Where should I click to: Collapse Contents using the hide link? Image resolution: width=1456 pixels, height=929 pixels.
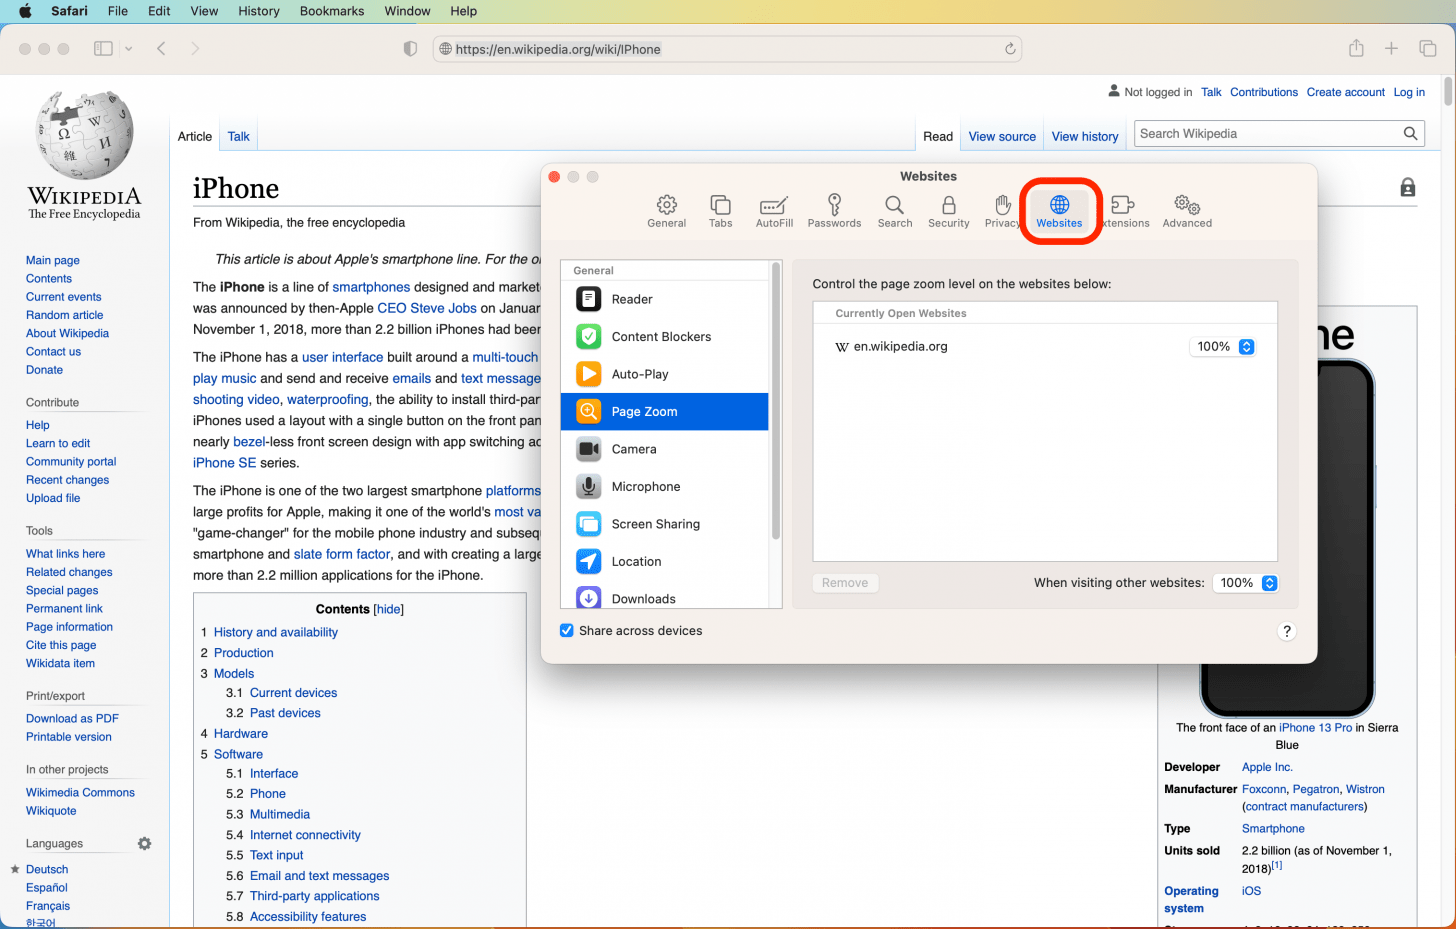point(388,609)
